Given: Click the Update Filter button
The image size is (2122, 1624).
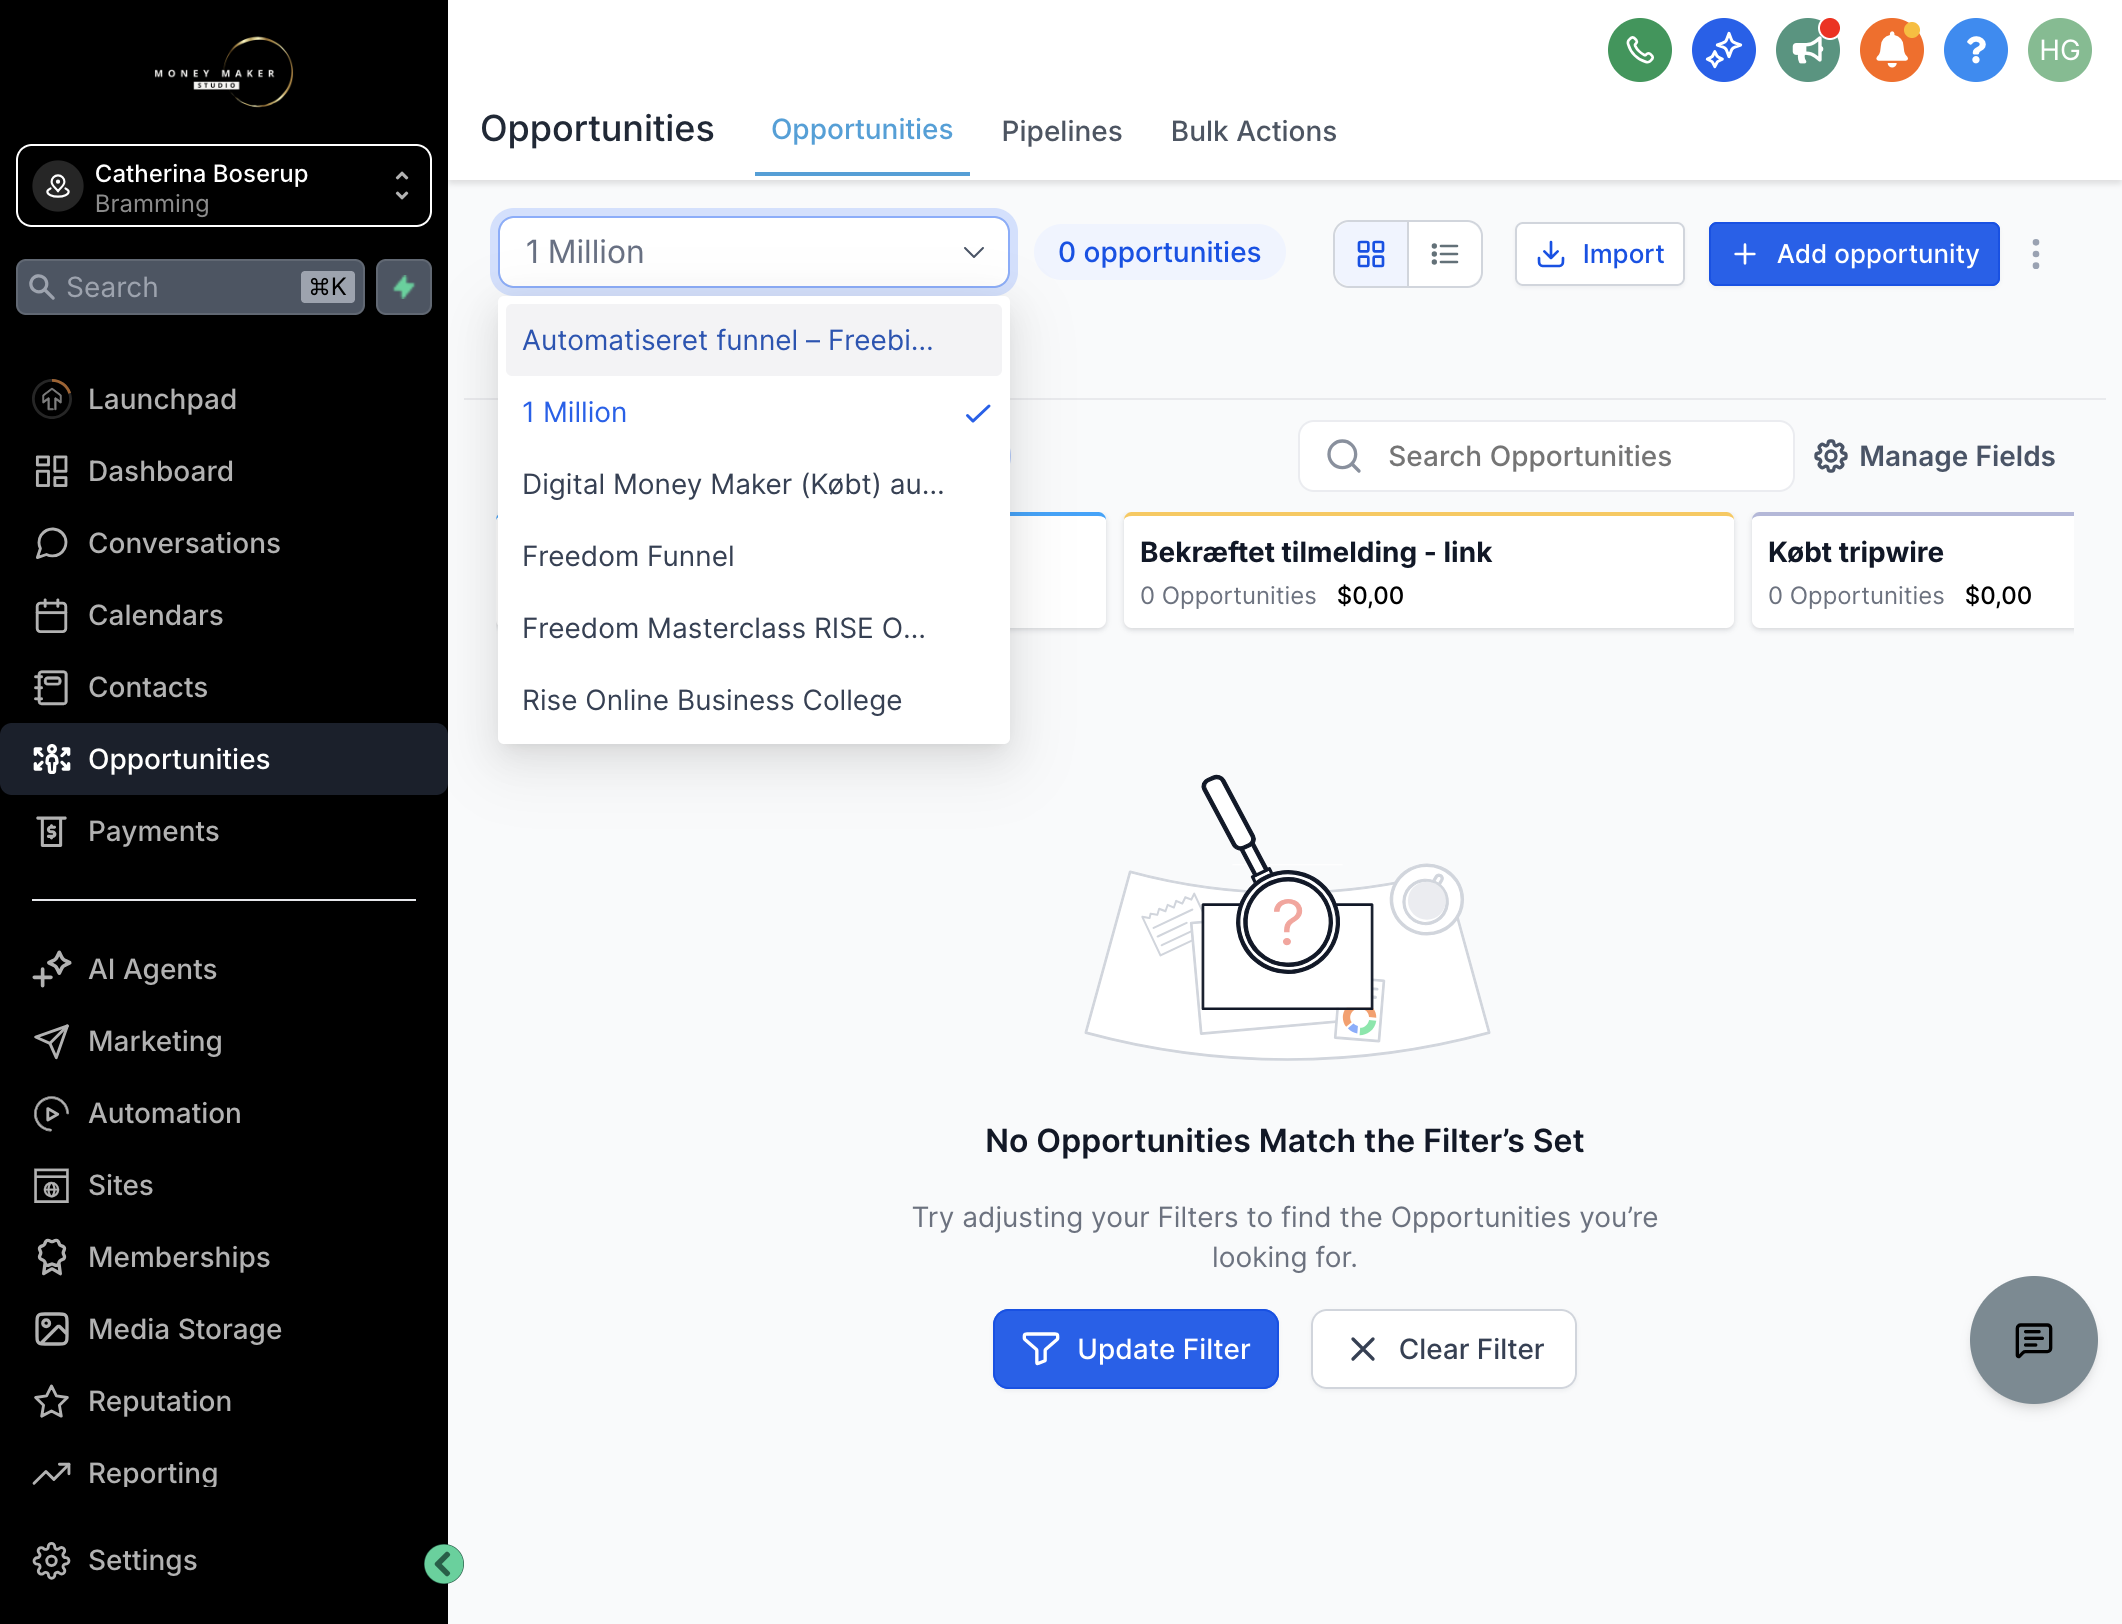Looking at the screenshot, I should (1135, 1349).
